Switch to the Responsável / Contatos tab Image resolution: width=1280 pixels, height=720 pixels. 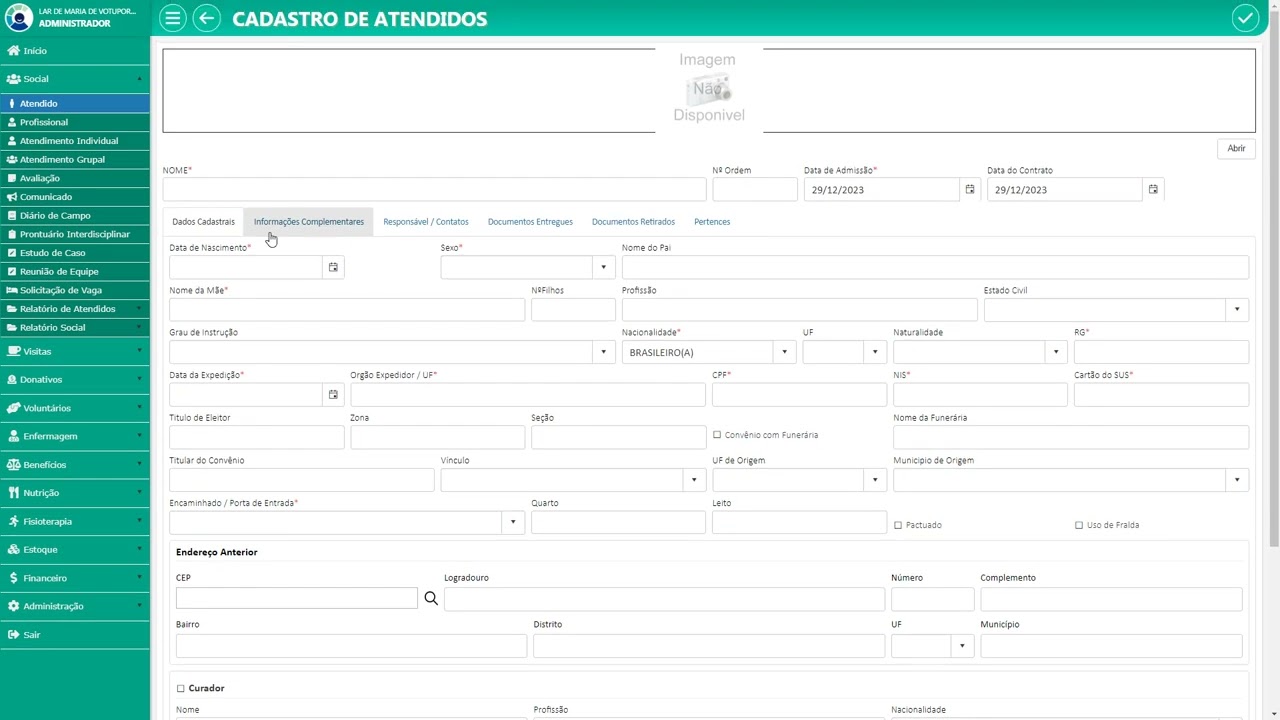click(426, 222)
